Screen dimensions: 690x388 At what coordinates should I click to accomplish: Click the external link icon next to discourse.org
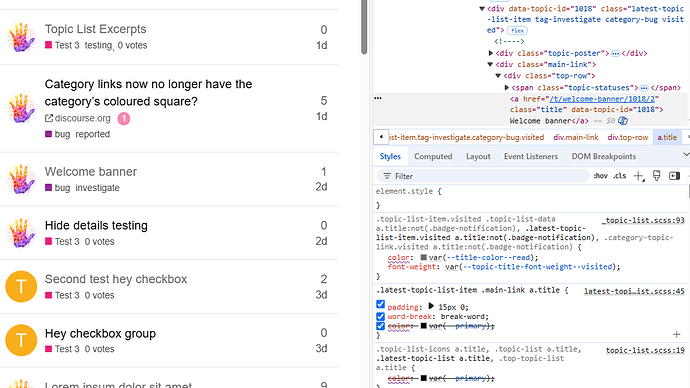(x=49, y=118)
